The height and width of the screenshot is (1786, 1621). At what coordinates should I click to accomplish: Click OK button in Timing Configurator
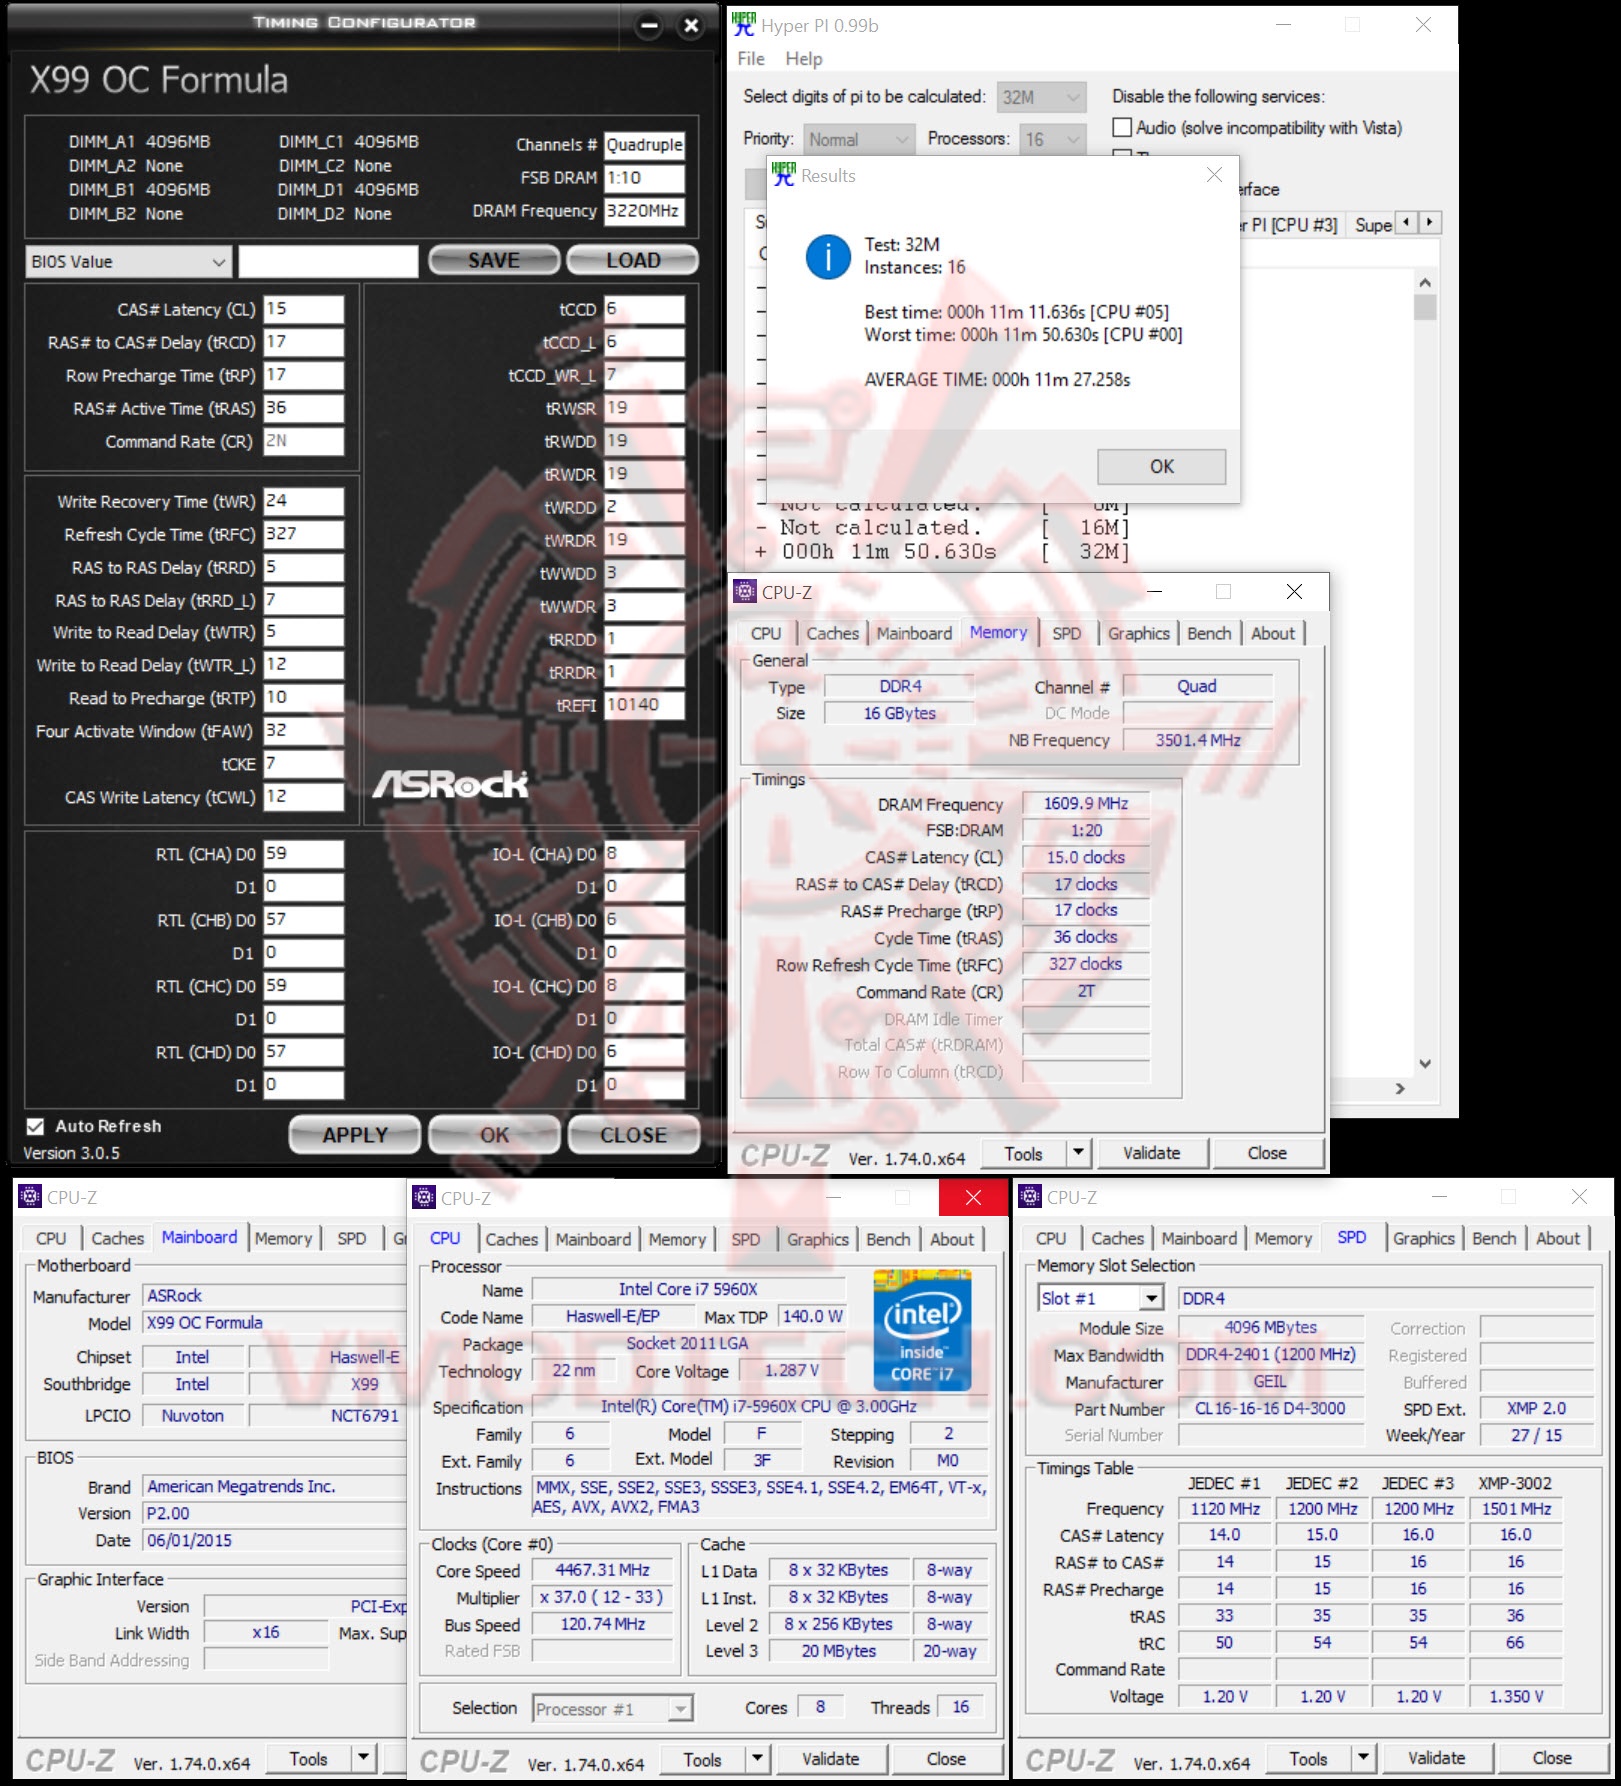click(x=494, y=1135)
